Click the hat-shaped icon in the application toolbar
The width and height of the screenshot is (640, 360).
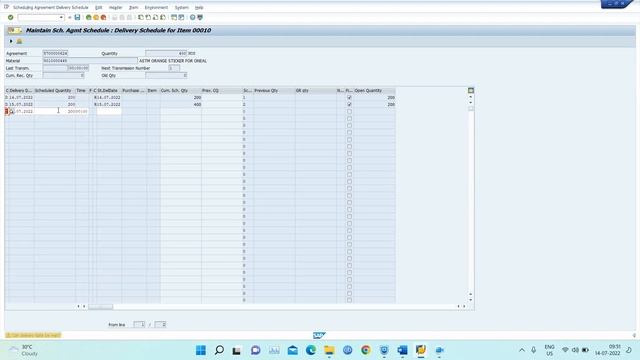tap(19, 41)
